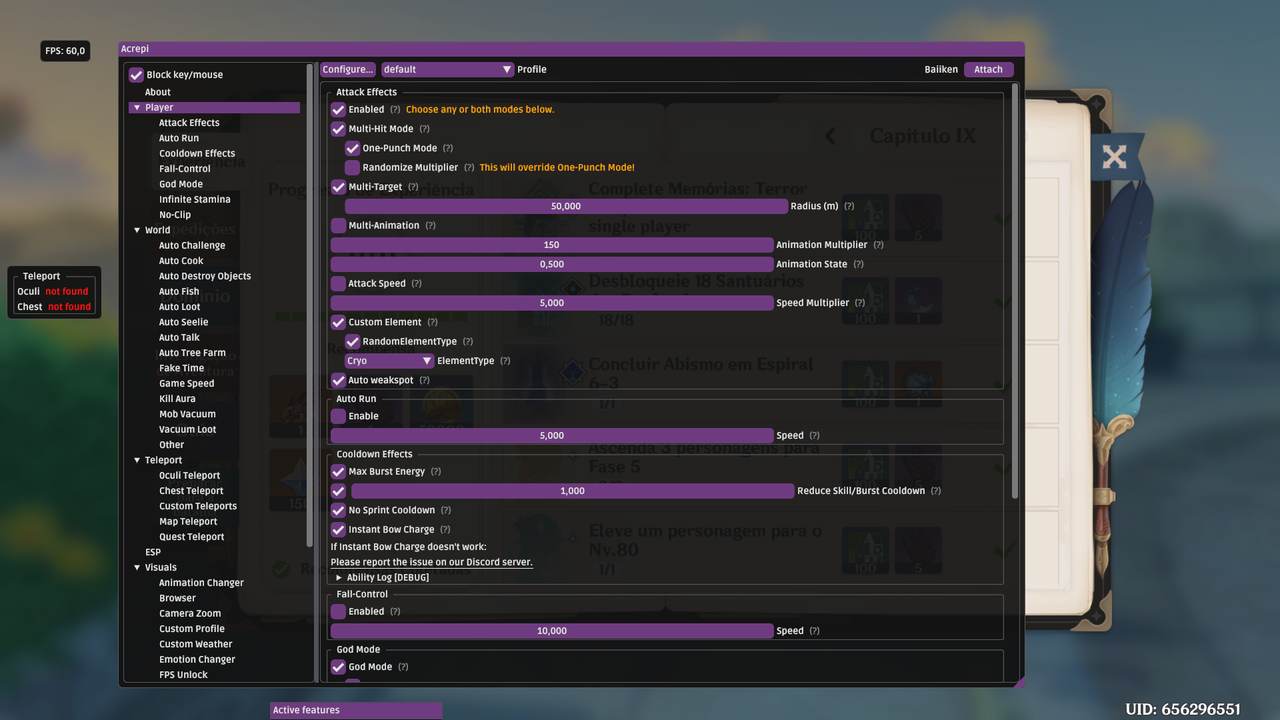The height and width of the screenshot is (720, 1280).
Task: Click the Active features panel title
Action: 356,710
